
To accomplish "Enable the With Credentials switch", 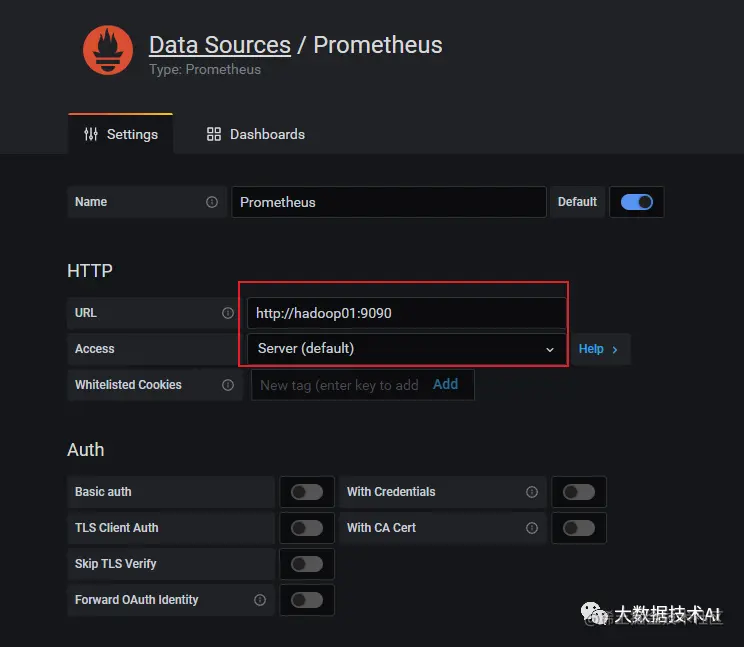I will tap(578, 492).
